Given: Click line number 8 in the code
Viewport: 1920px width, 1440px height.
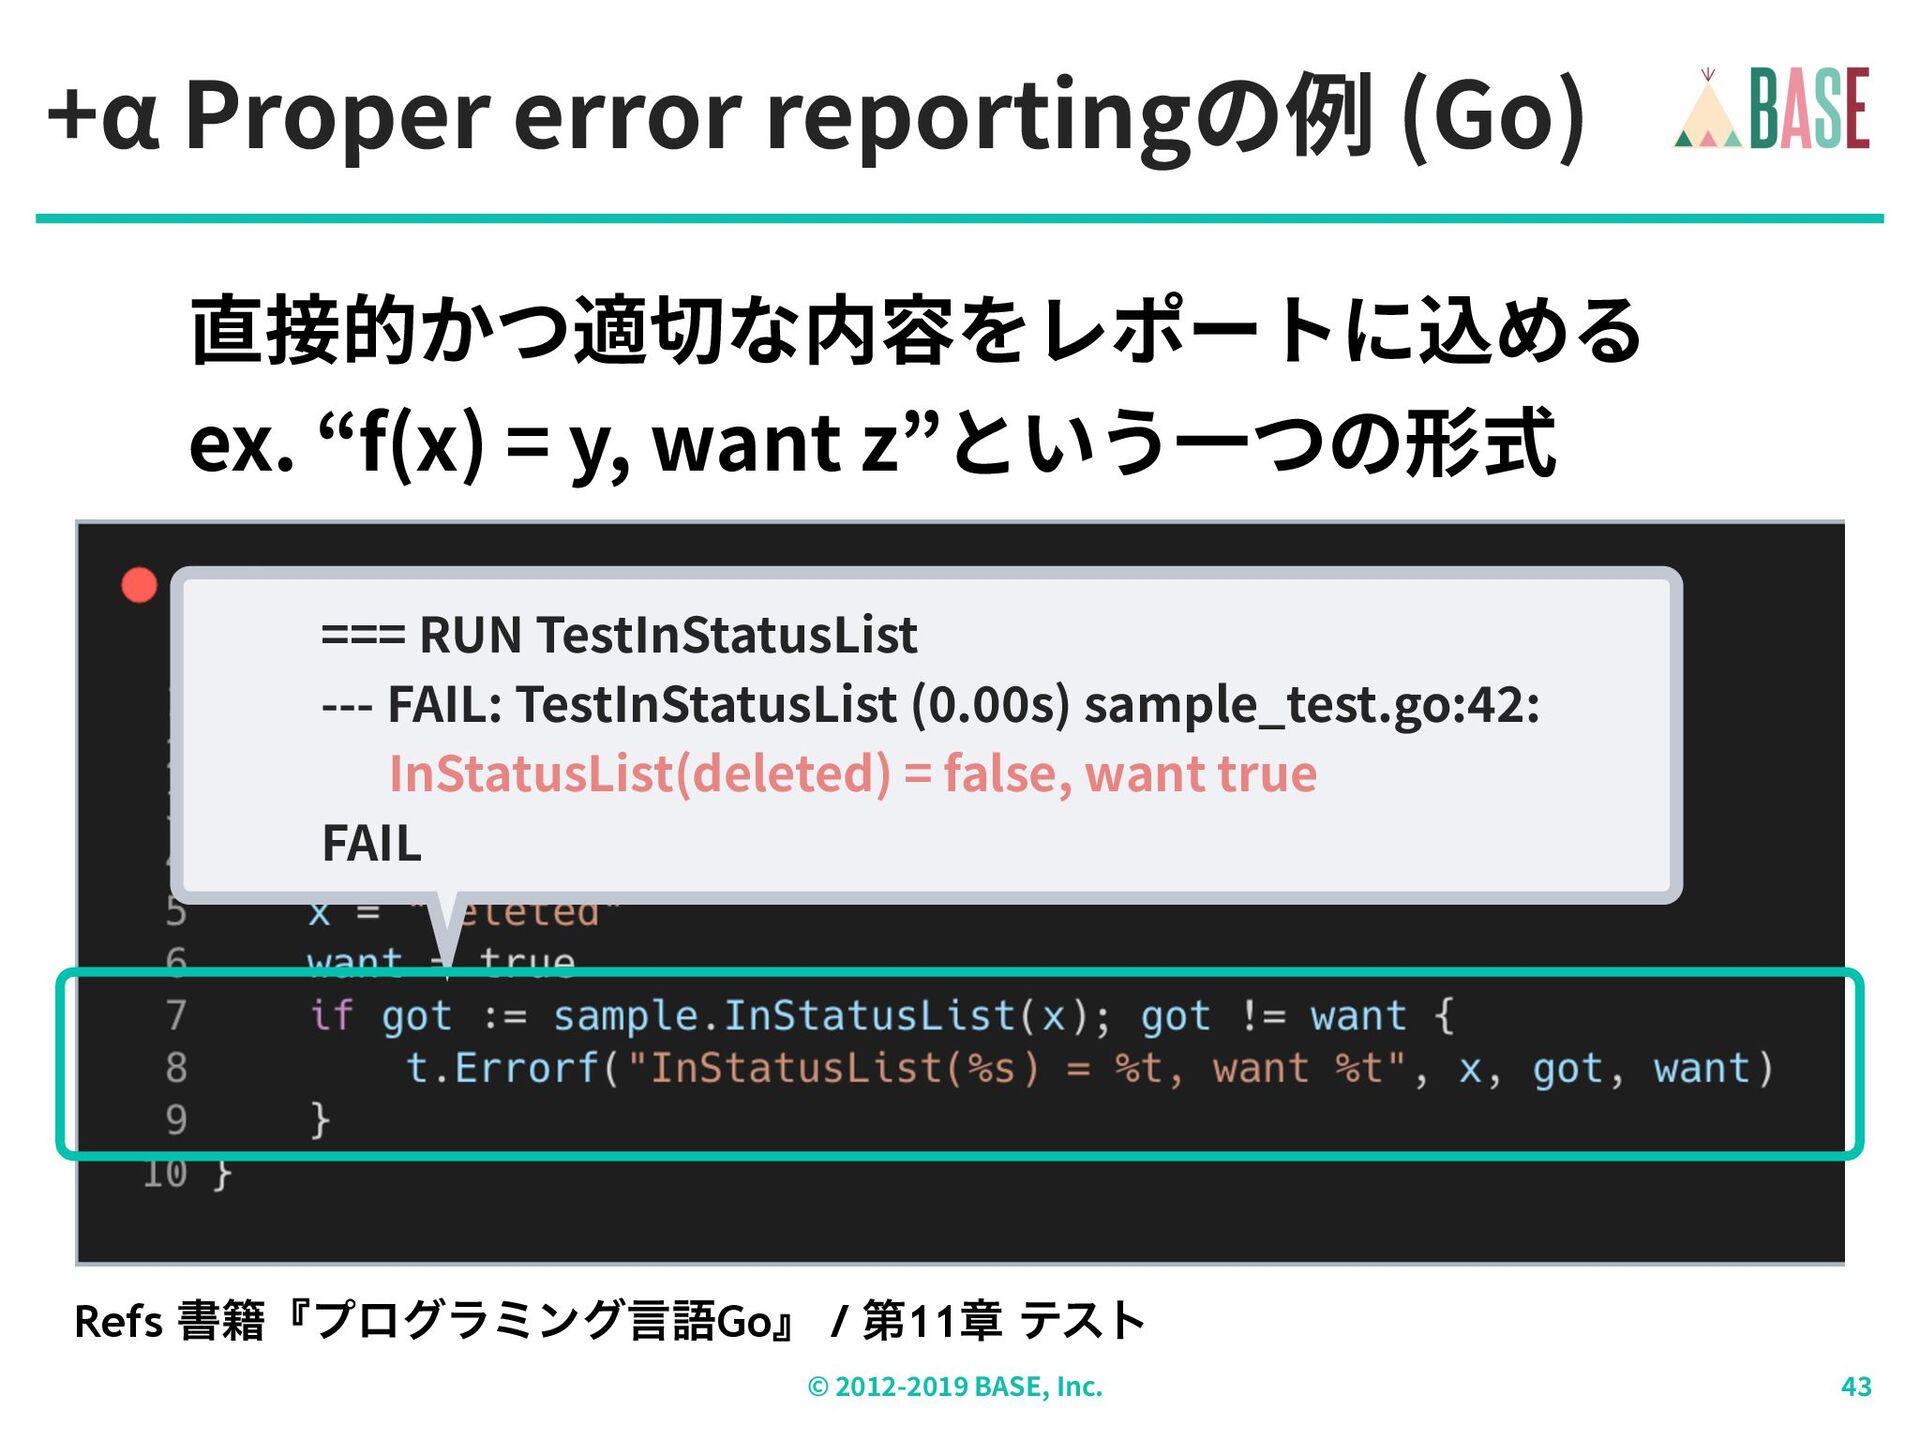Looking at the screenshot, I should coord(176,1068).
